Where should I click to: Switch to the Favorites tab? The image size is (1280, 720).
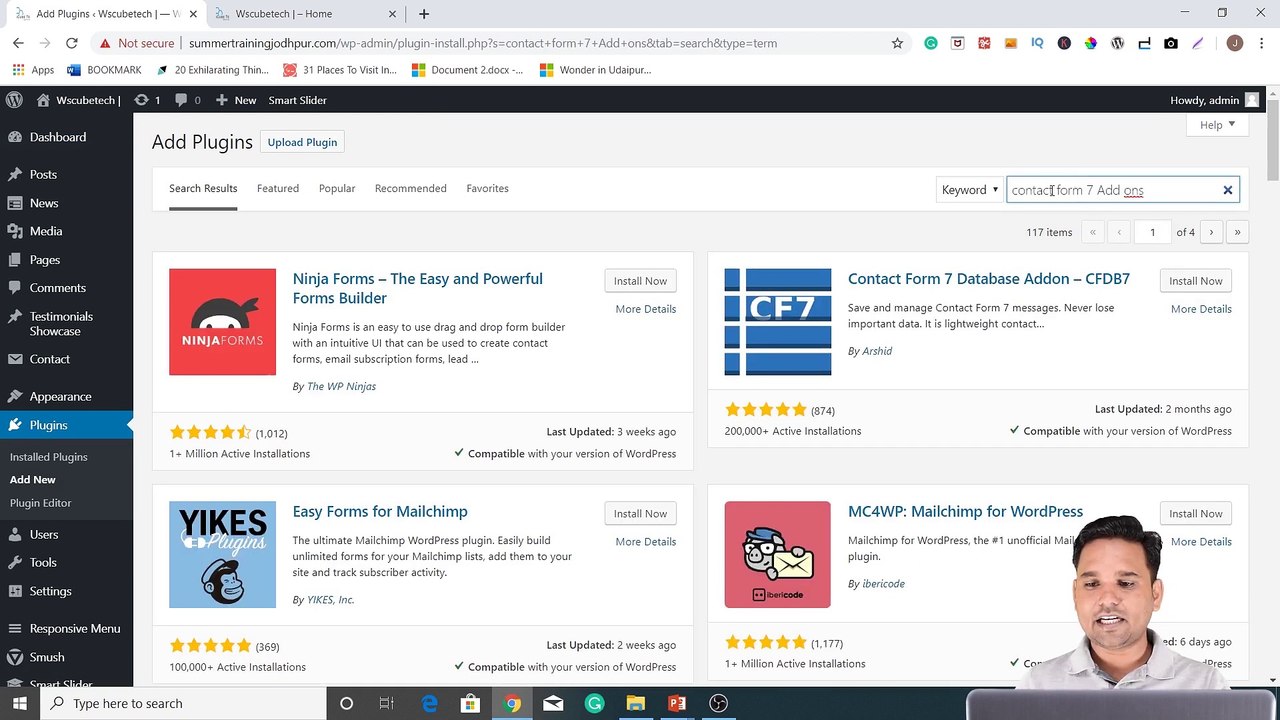(x=487, y=188)
